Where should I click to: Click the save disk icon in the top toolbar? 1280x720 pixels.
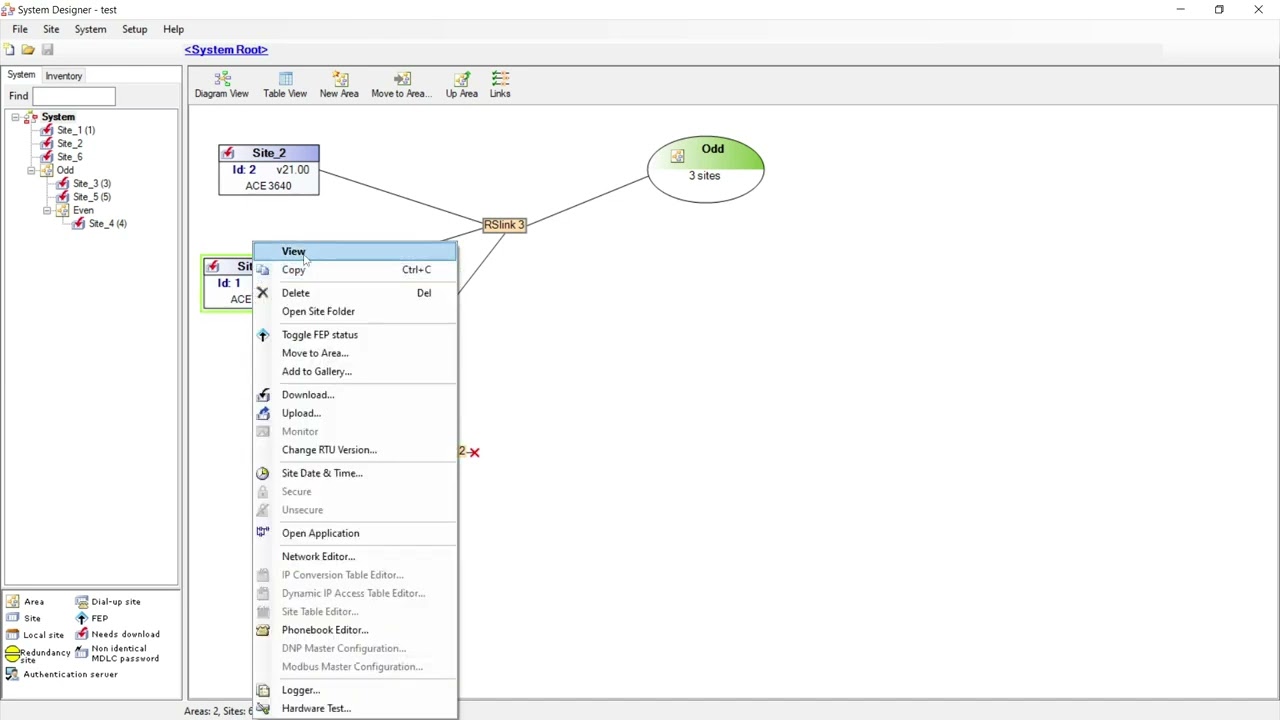[x=47, y=49]
